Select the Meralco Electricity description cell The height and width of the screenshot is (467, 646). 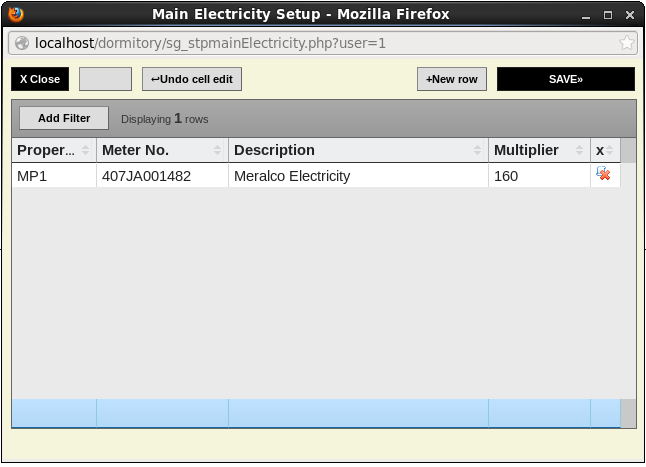tap(358, 176)
